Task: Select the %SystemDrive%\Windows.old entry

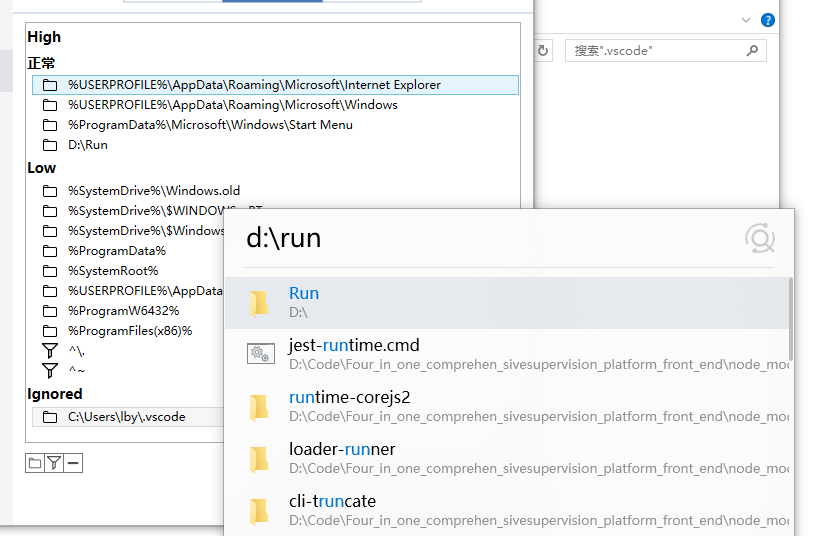Action: point(154,191)
